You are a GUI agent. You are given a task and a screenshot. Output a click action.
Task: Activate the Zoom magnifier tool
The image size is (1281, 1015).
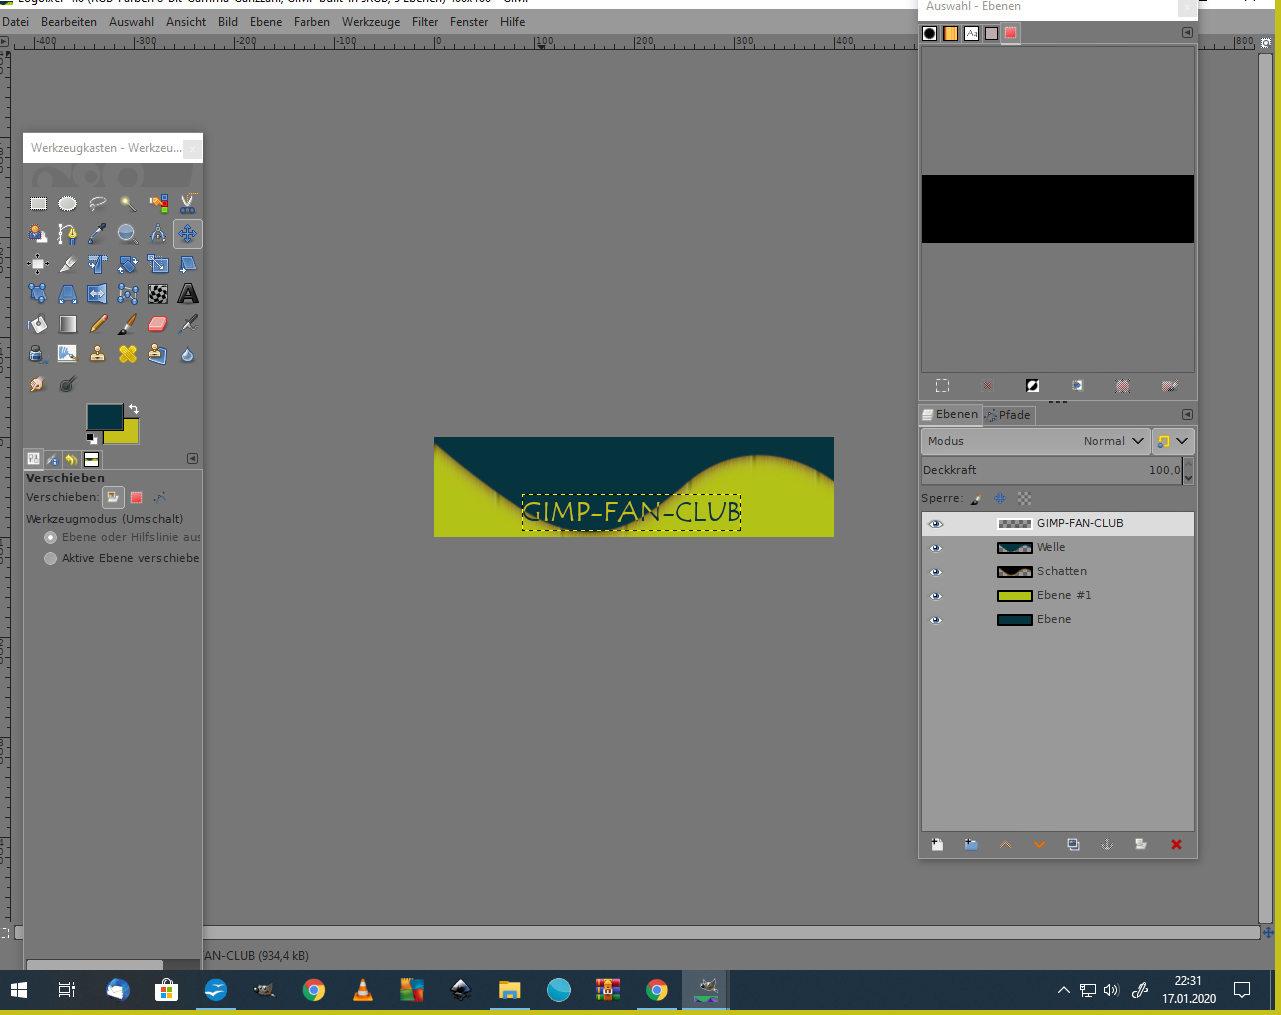pyautogui.click(x=128, y=234)
